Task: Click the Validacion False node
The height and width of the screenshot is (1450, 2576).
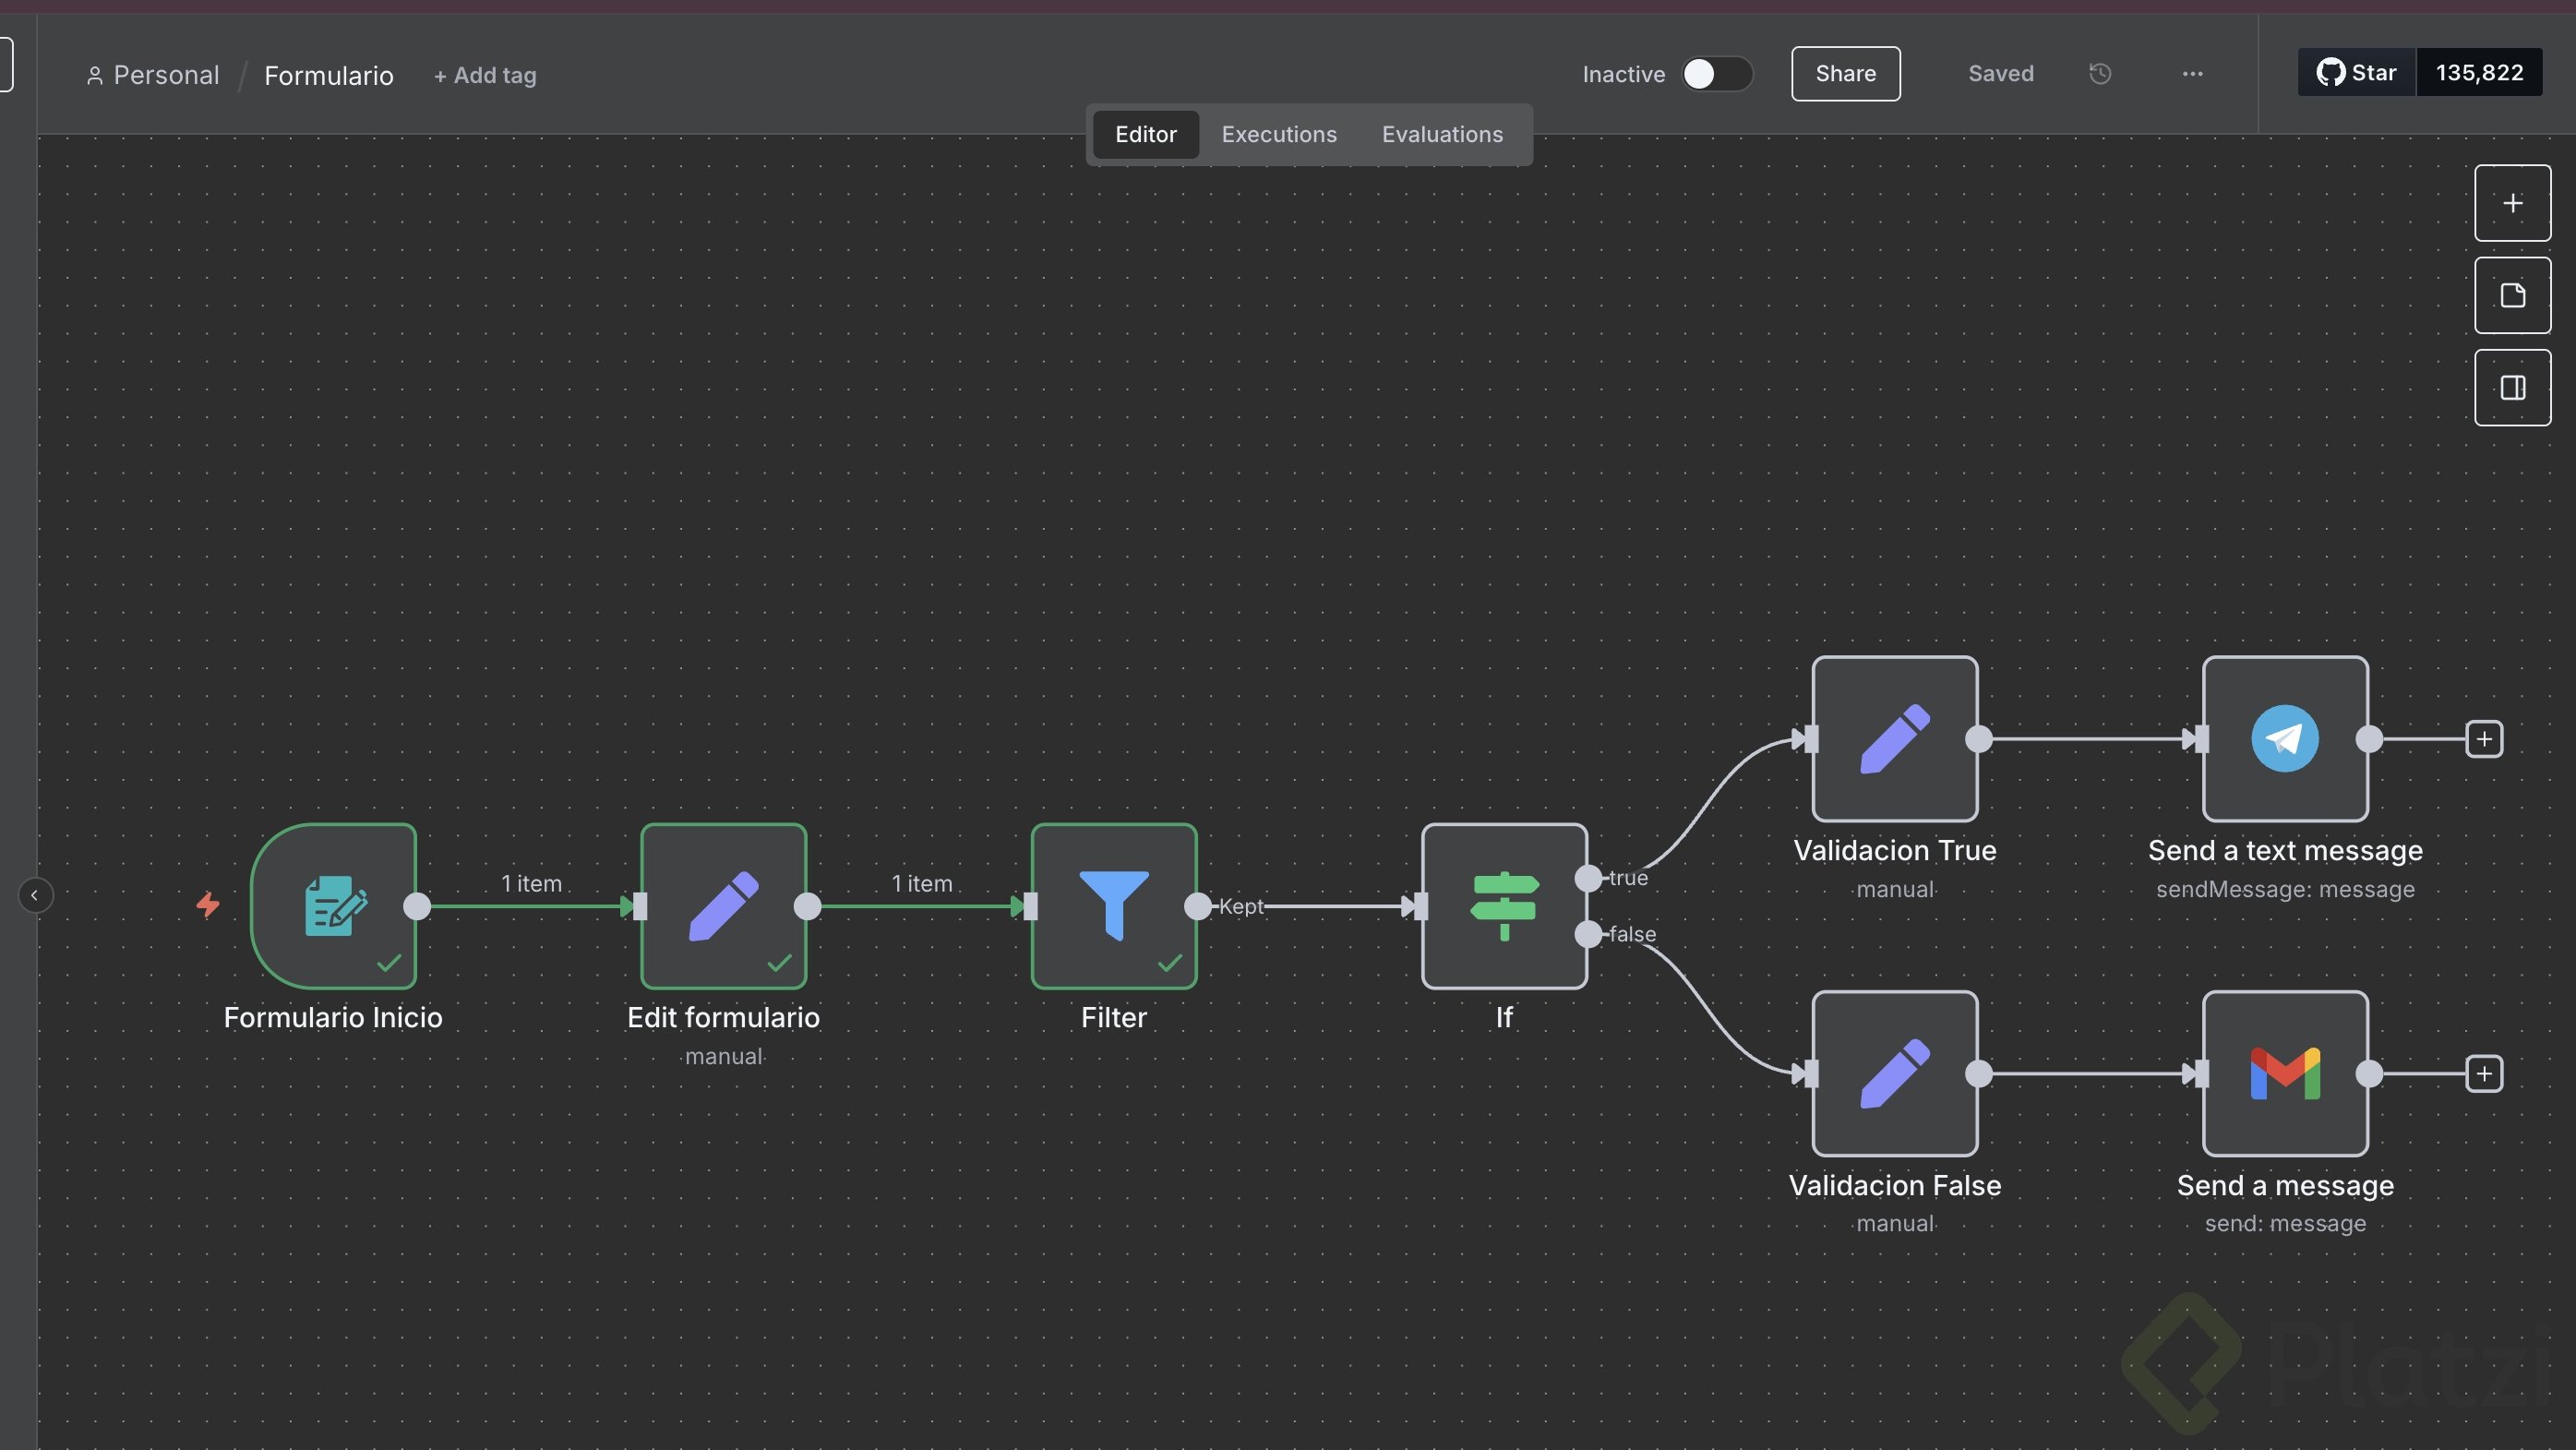Action: click(1894, 1073)
